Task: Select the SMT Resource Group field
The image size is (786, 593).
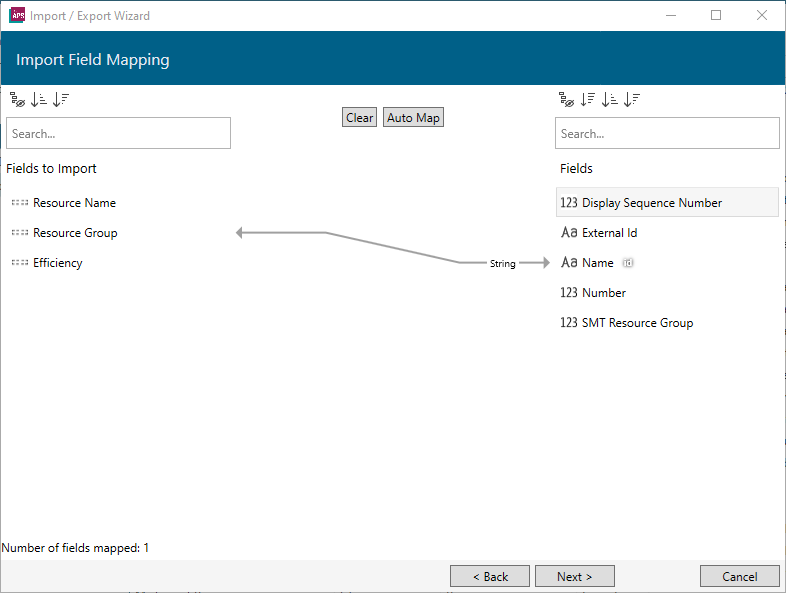Action: 637,323
